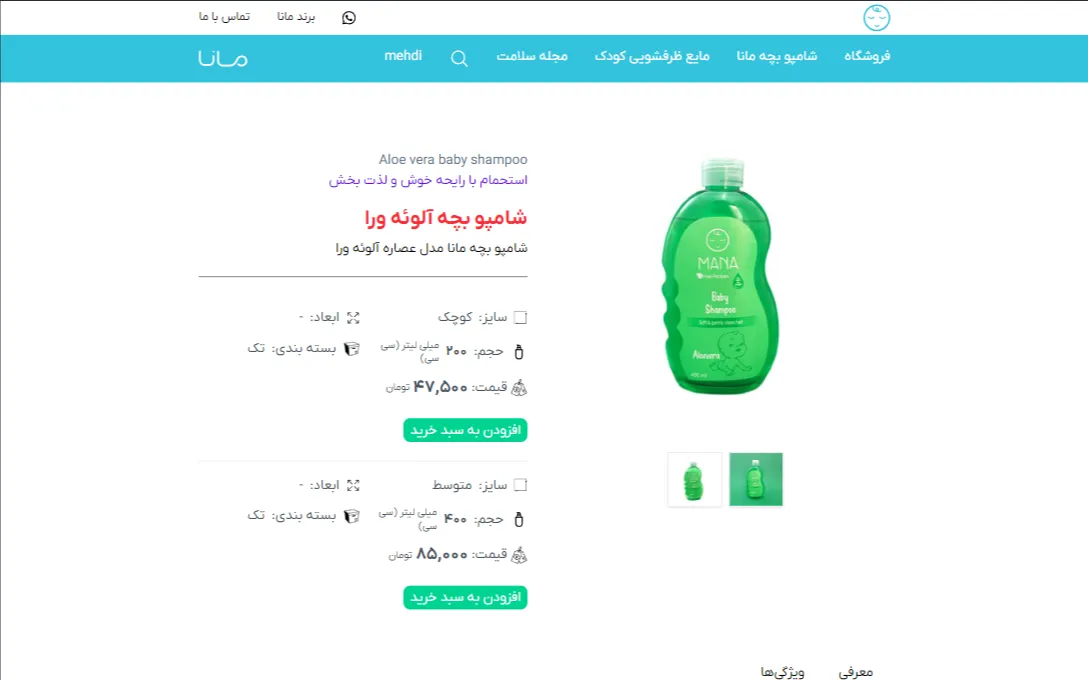Click the price tag icon for 85,000
1088x680 pixels.
[x=519, y=555]
